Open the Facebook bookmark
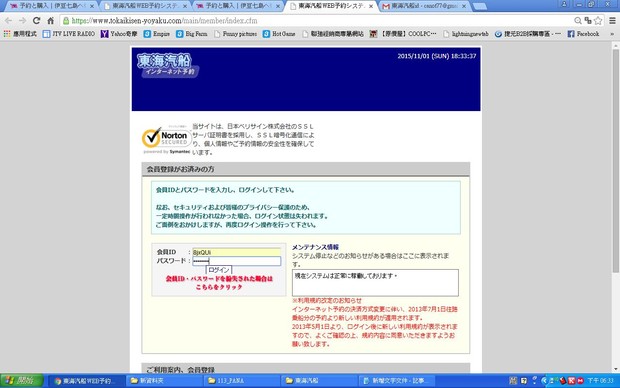The image size is (620, 388). (583, 34)
